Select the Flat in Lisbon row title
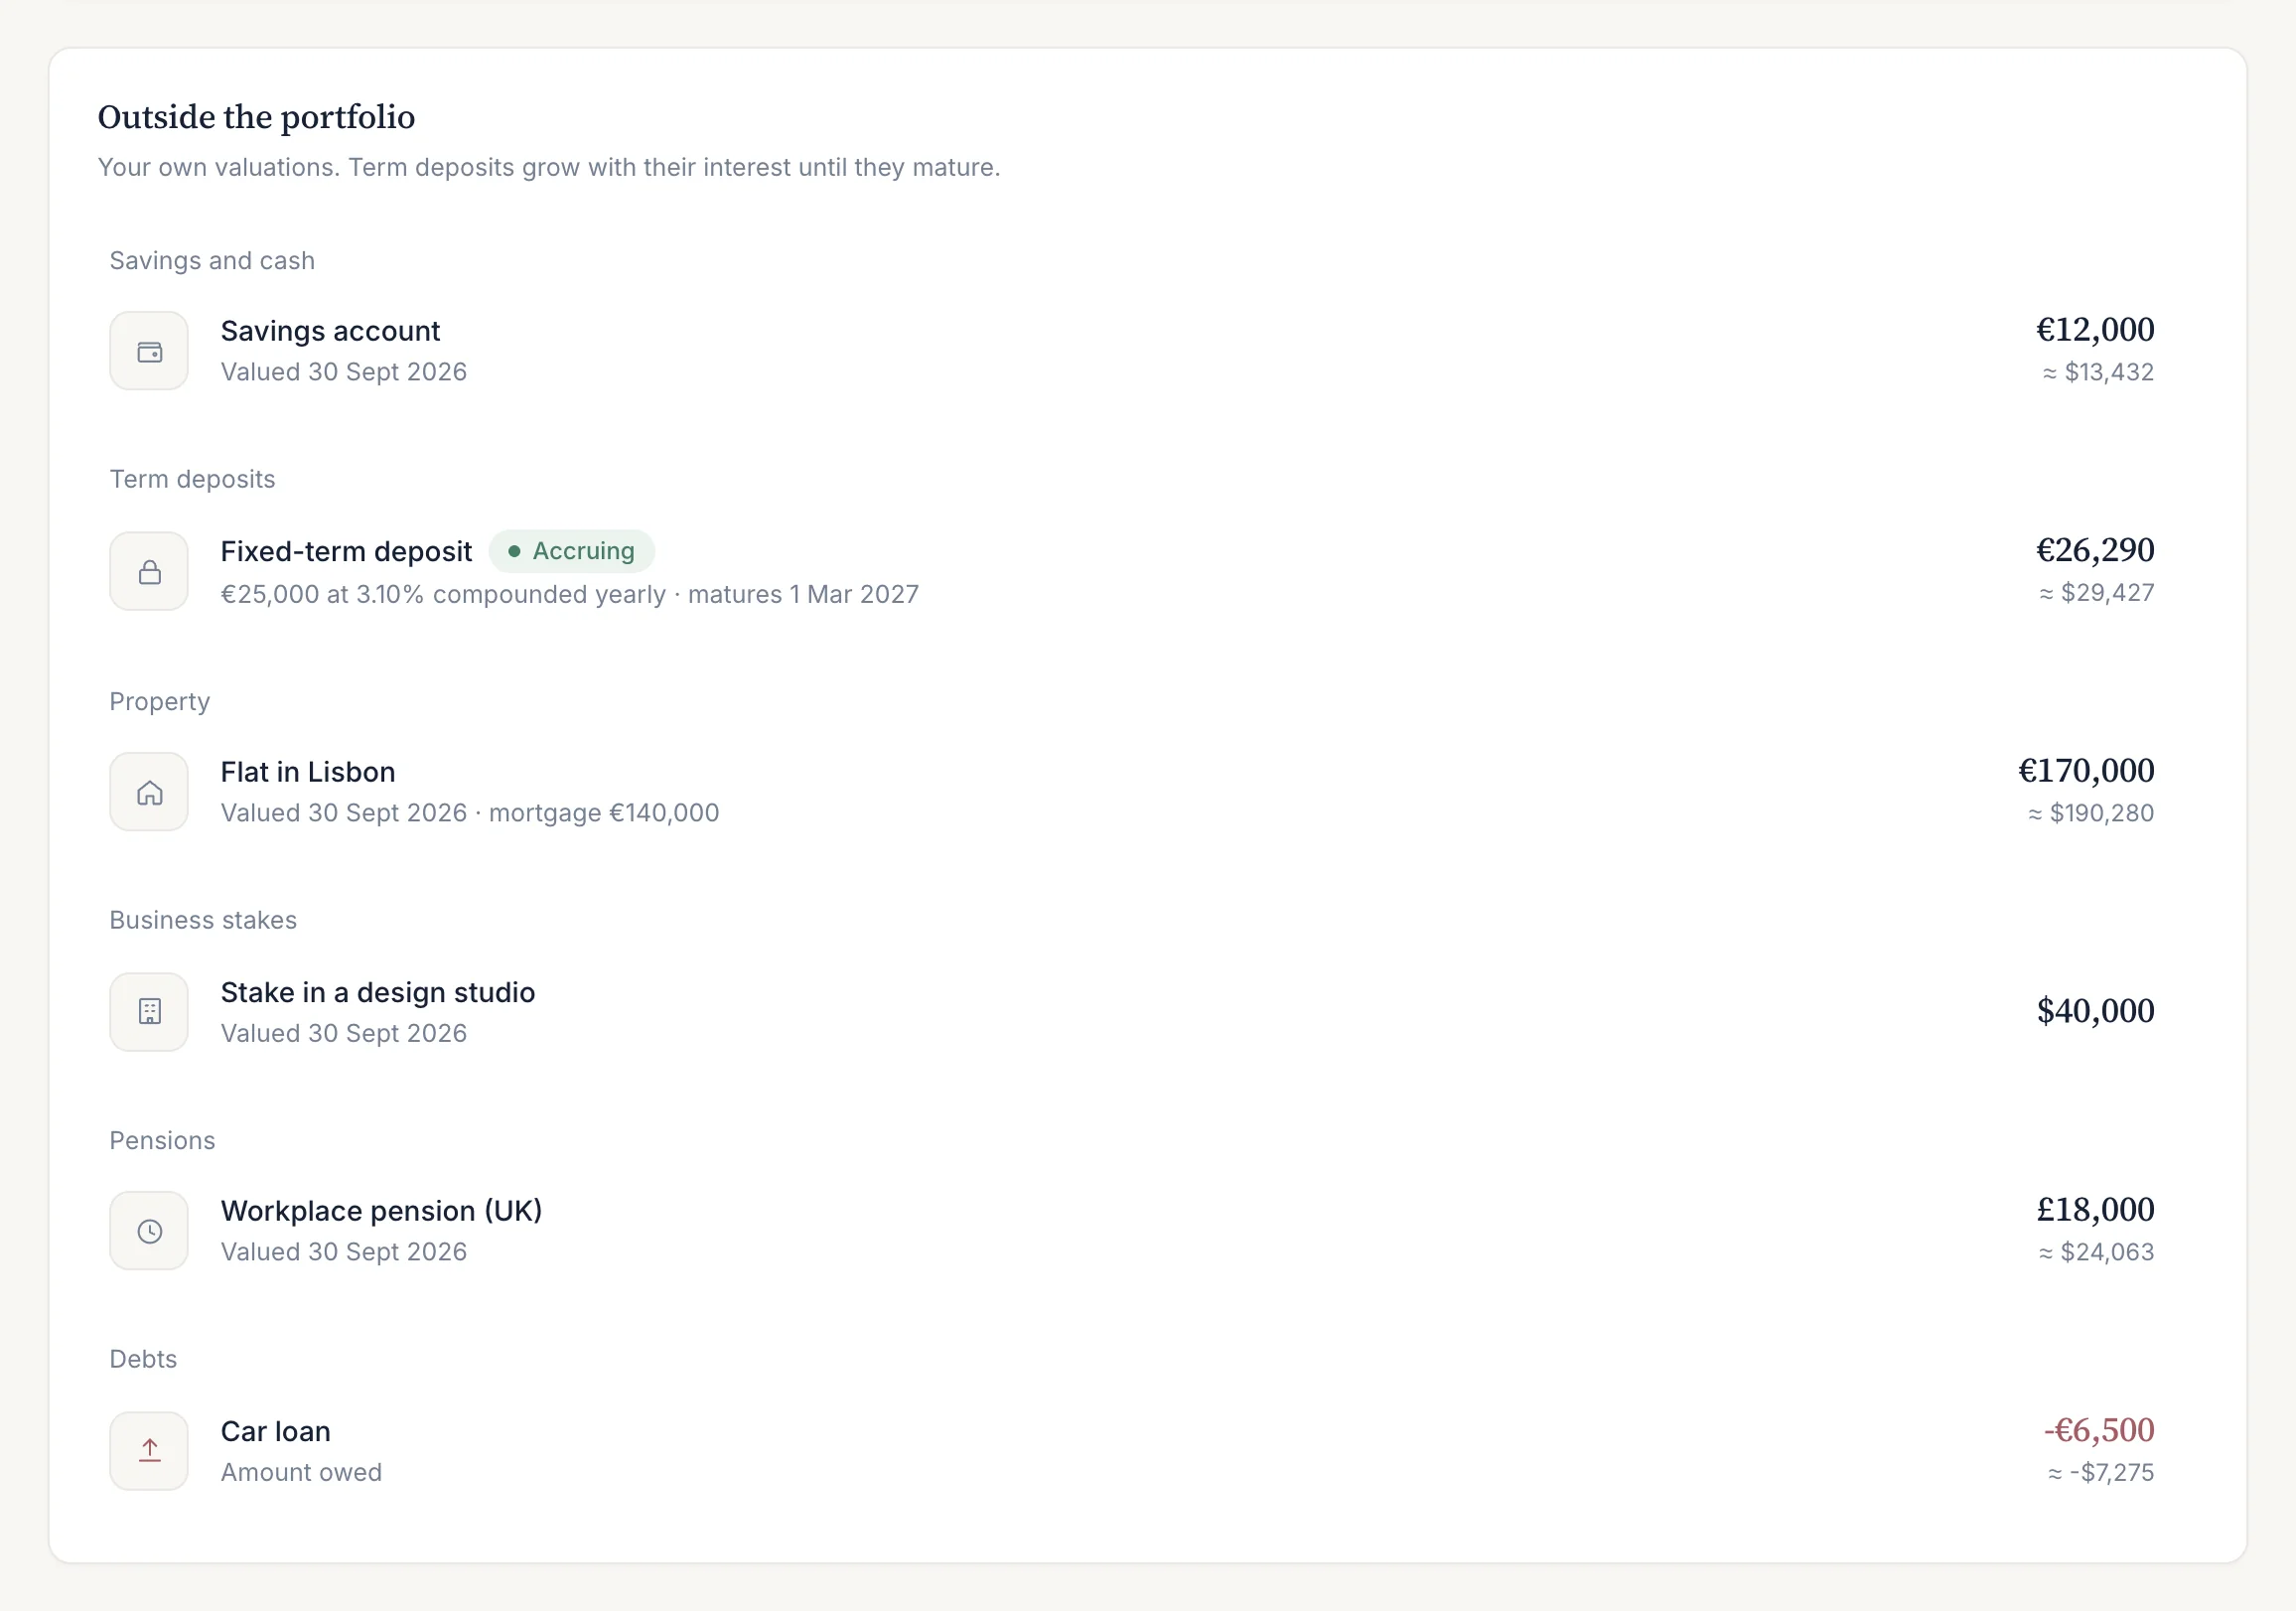This screenshot has width=2296, height=1611. [308, 772]
